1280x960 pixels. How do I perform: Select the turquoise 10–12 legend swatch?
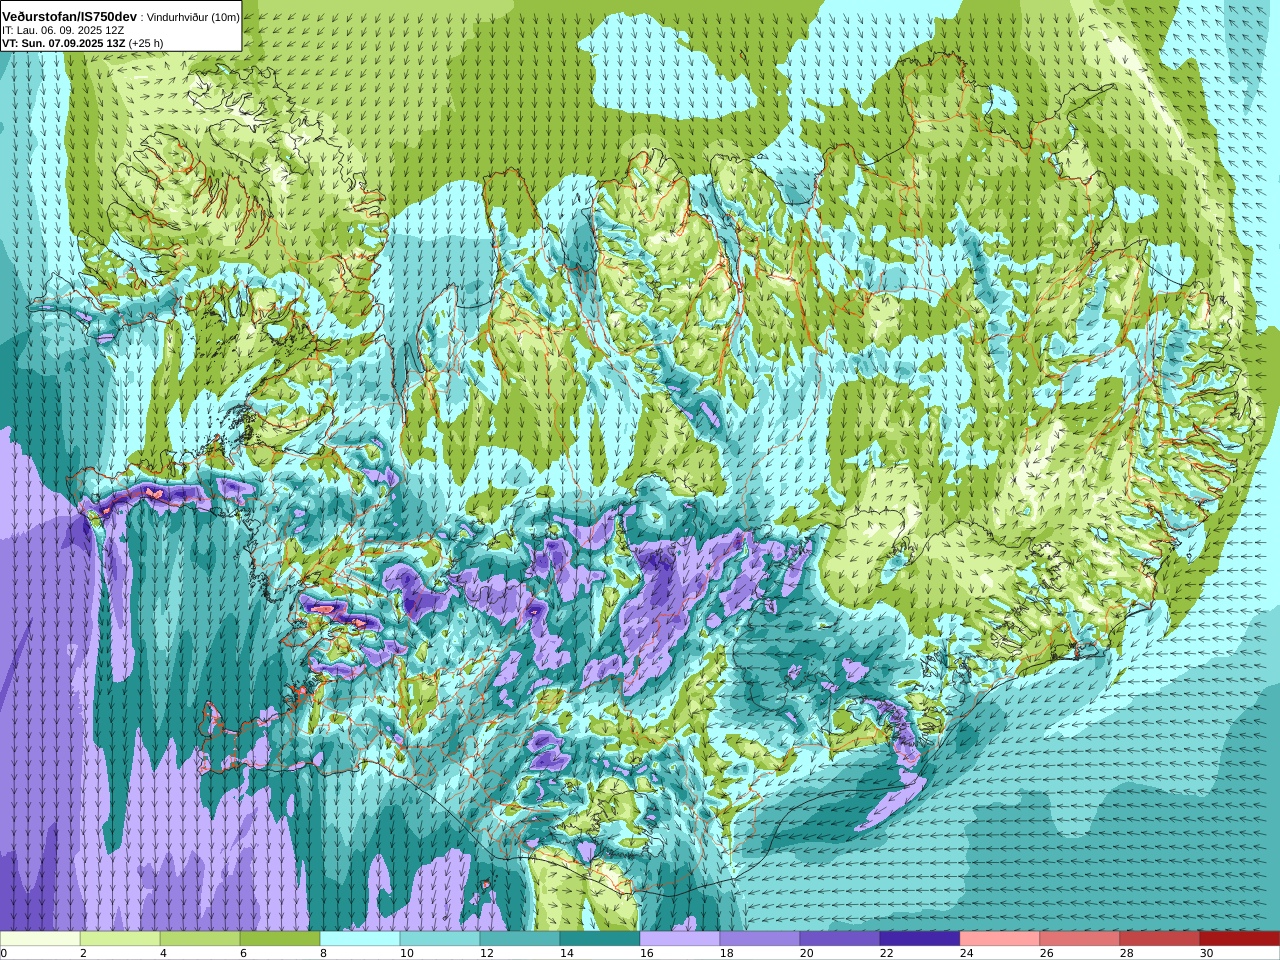coord(440,939)
